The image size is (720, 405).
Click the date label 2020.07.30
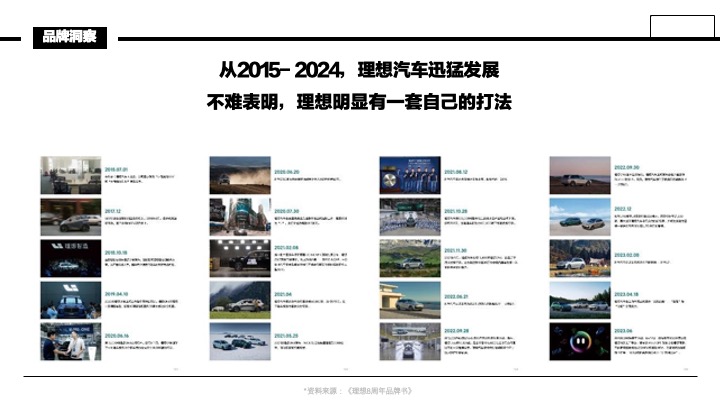point(287,211)
